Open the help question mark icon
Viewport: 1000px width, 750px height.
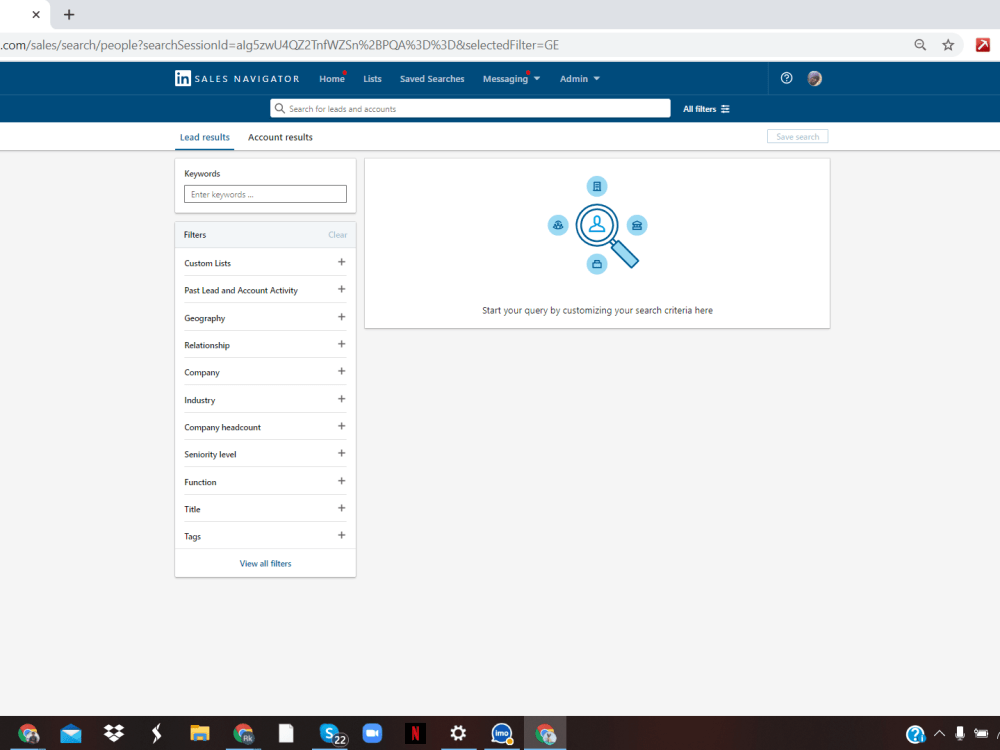(x=786, y=78)
